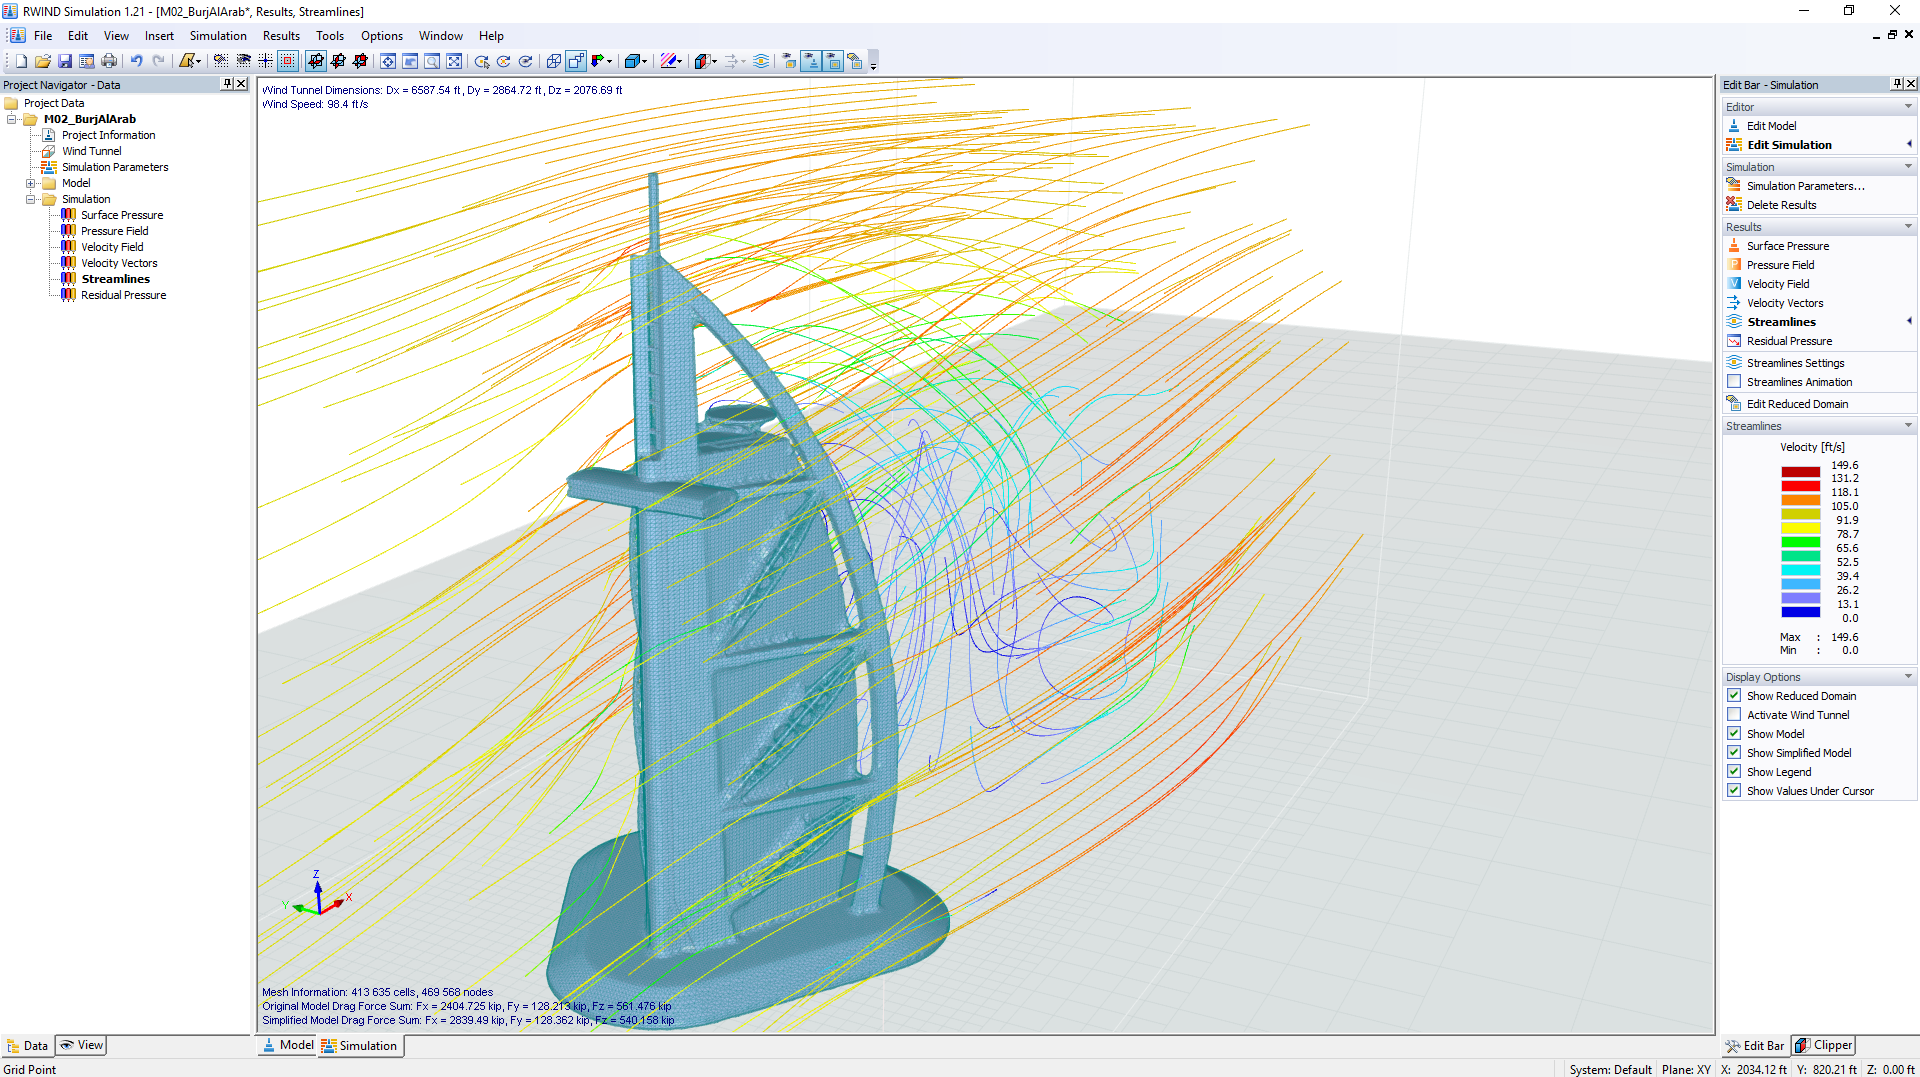Collapse the Results section in Edit Bar
Image resolution: width=1920 pixels, height=1077 pixels.
coord(1908,226)
